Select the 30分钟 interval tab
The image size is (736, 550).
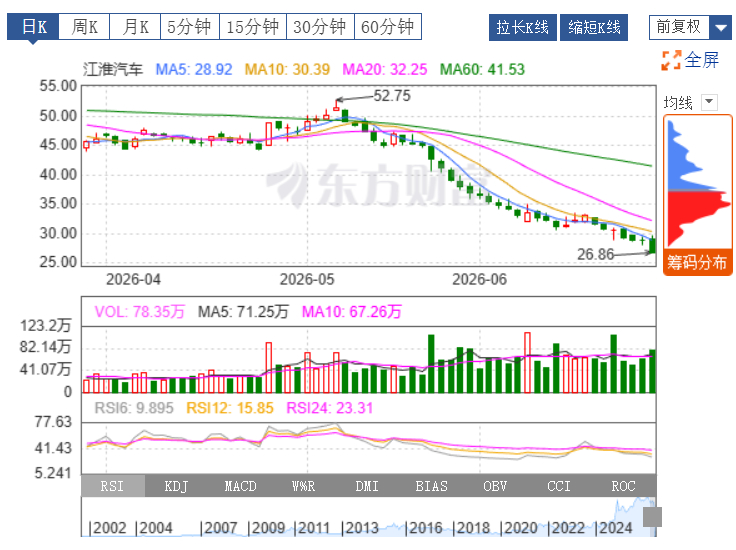[320, 27]
